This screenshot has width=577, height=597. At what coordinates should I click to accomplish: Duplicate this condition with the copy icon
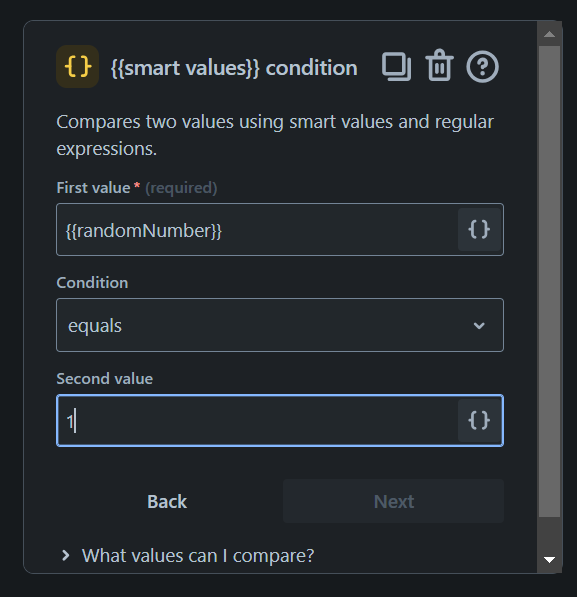396,67
